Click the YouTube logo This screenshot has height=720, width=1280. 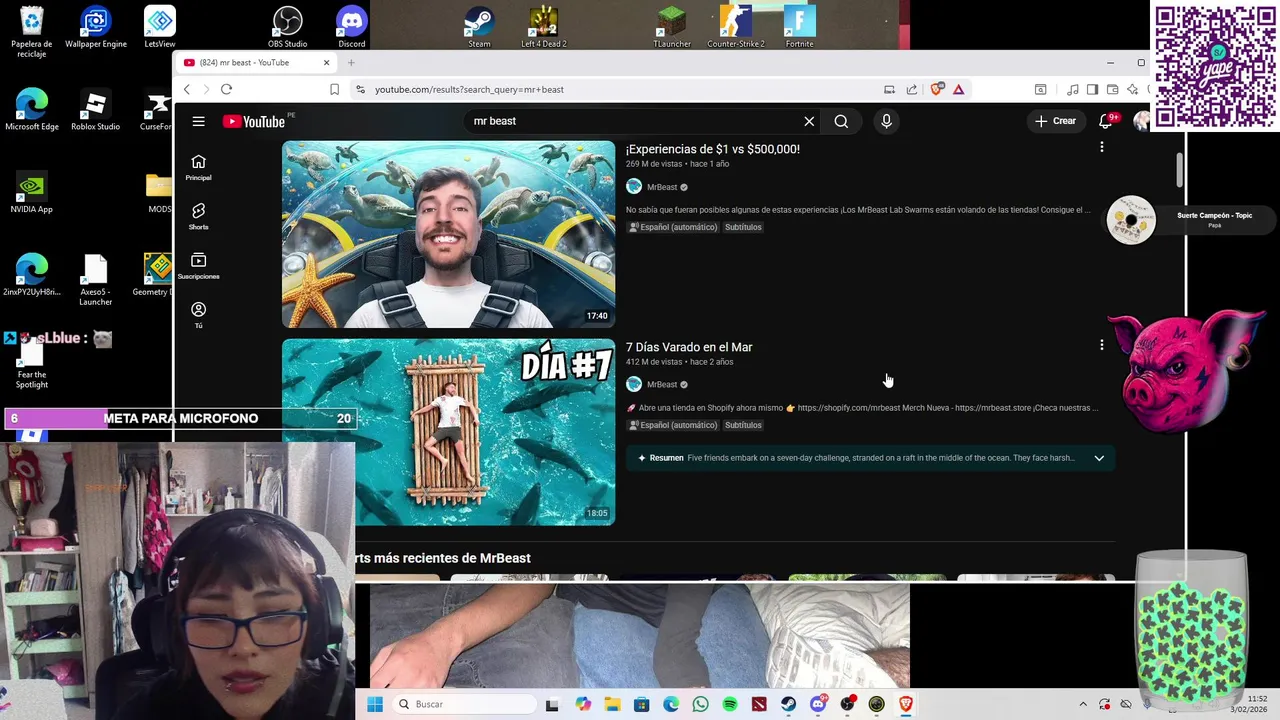[254, 121]
